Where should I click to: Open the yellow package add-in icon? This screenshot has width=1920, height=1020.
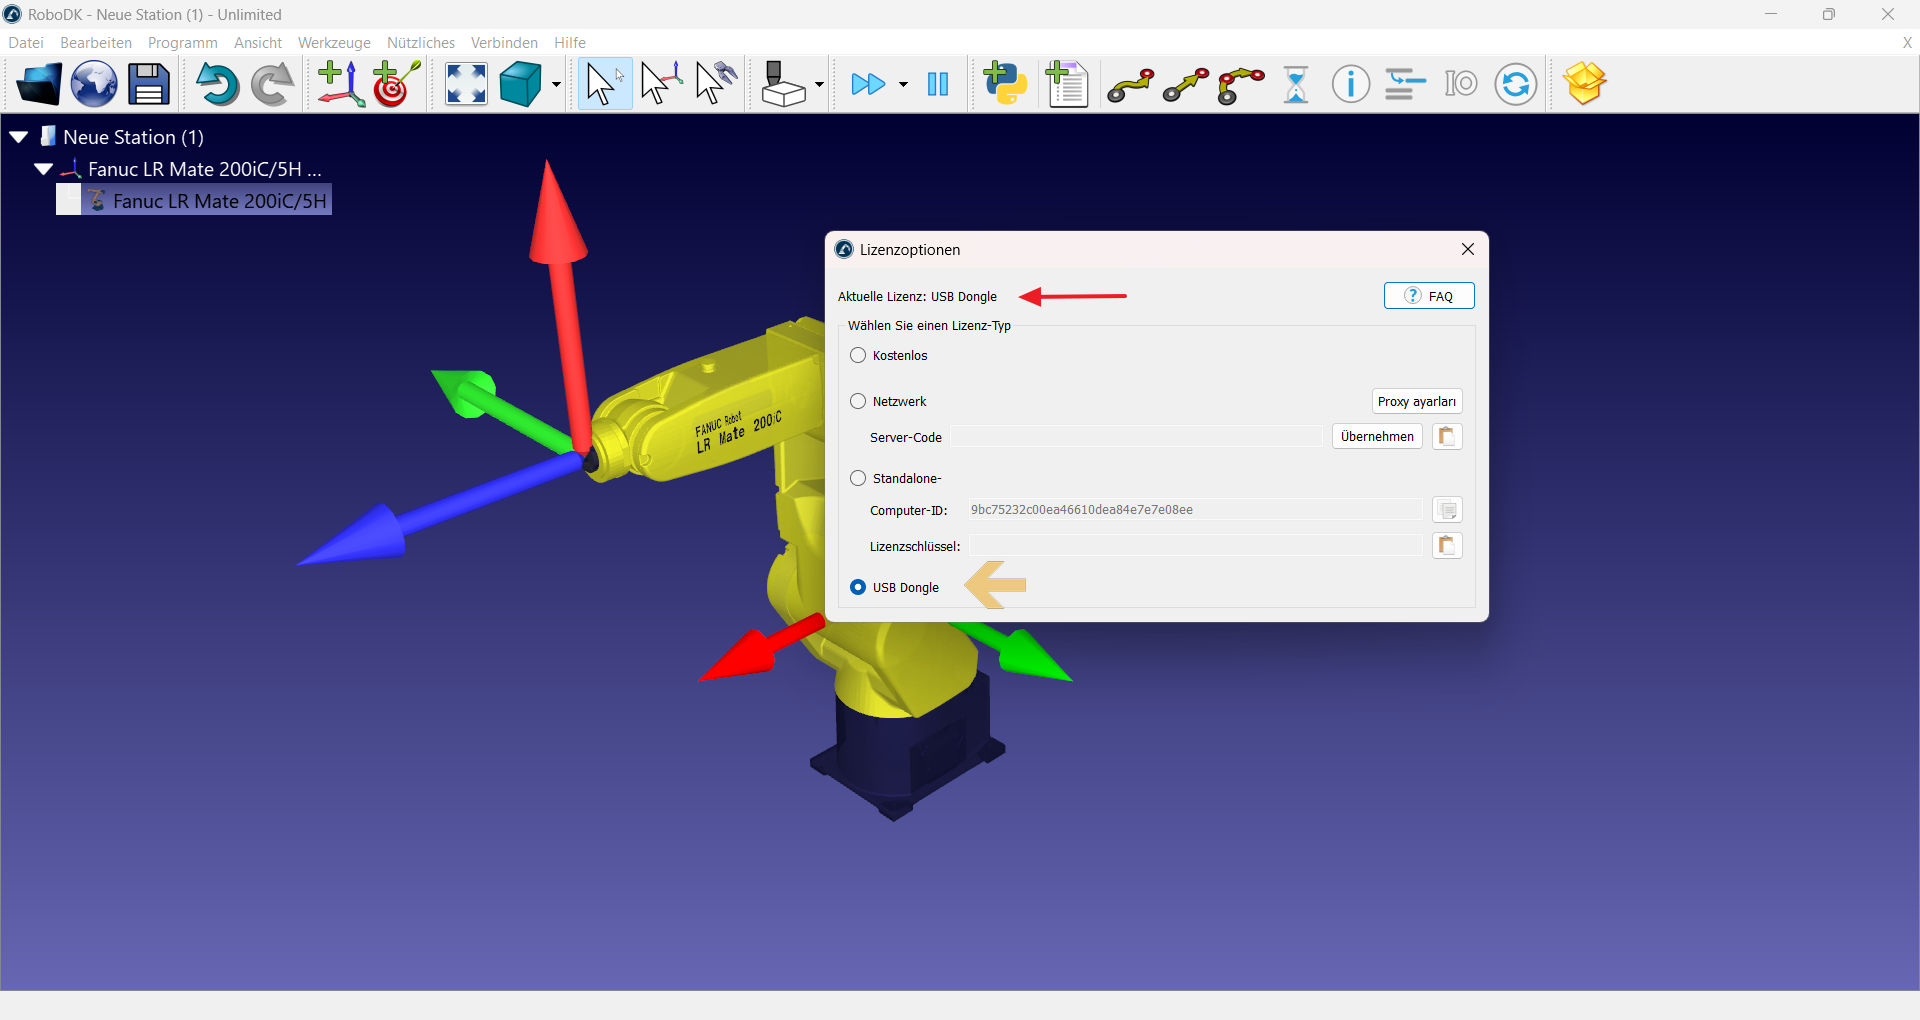point(1585,84)
